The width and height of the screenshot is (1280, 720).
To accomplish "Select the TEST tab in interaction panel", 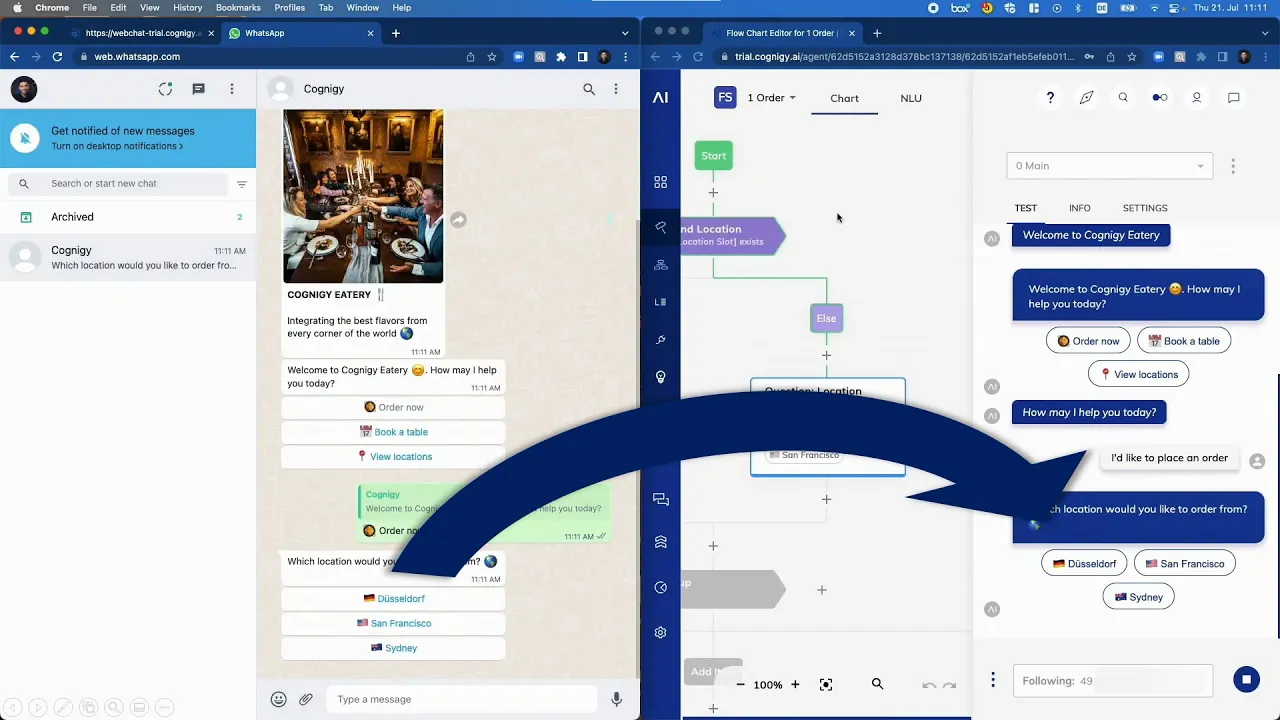I will (x=1026, y=208).
